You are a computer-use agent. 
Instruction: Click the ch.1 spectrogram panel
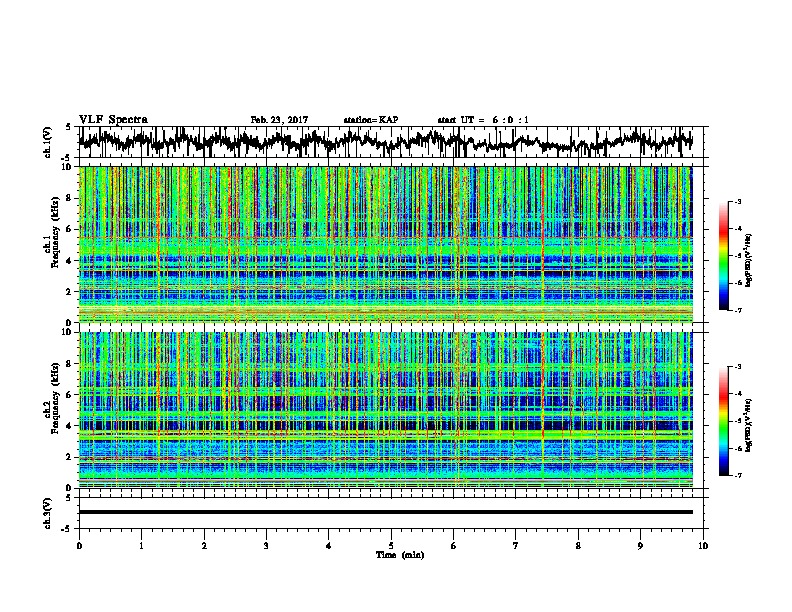coord(391,244)
